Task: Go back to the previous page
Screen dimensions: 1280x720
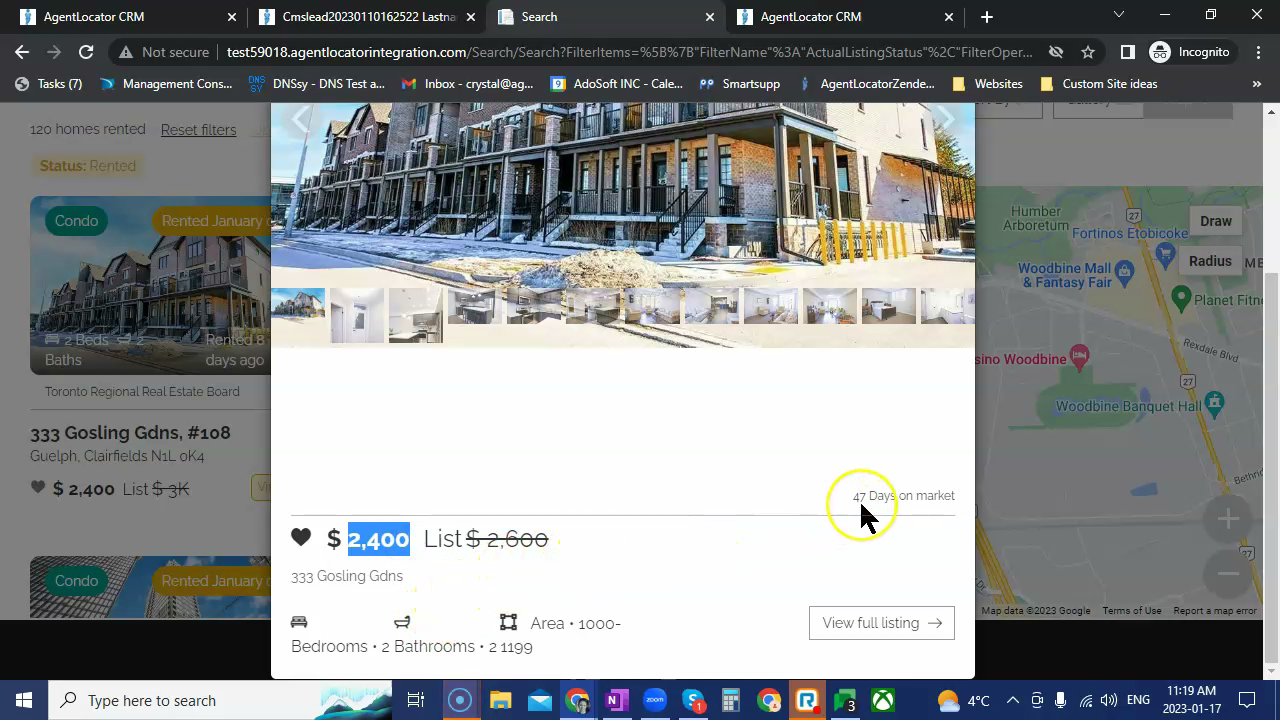Action: pyautogui.click(x=22, y=52)
